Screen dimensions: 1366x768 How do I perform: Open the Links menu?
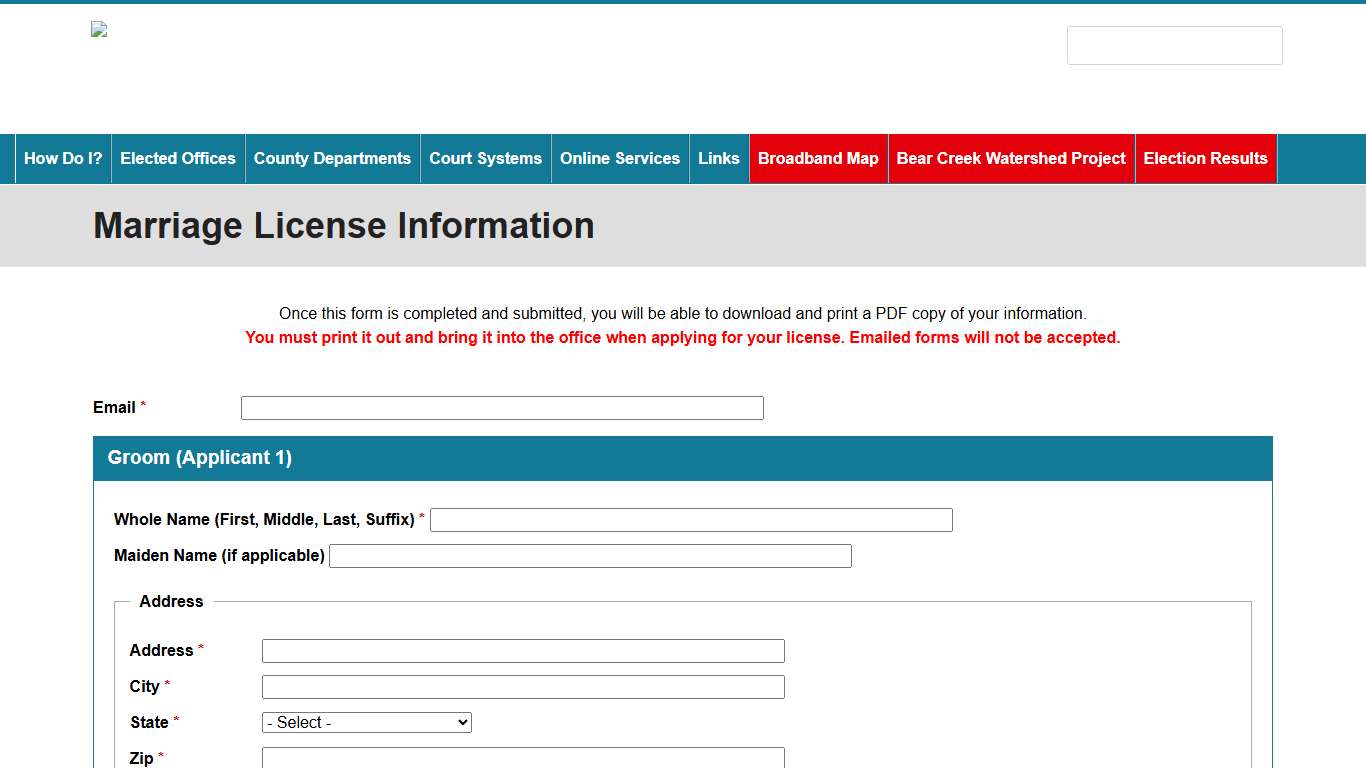click(x=718, y=158)
